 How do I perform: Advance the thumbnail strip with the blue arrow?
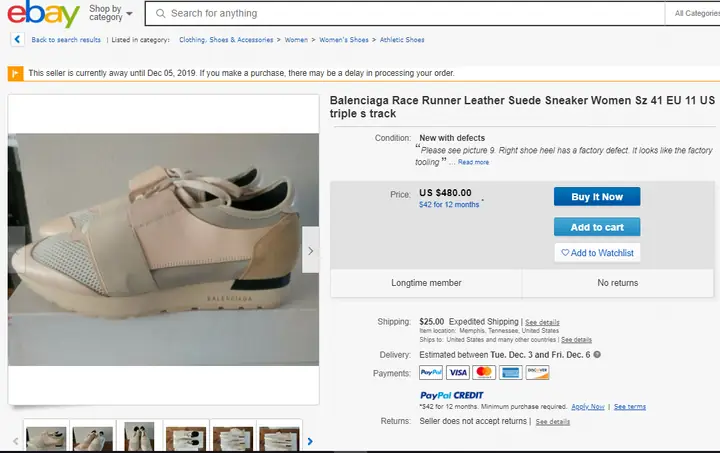[310, 441]
